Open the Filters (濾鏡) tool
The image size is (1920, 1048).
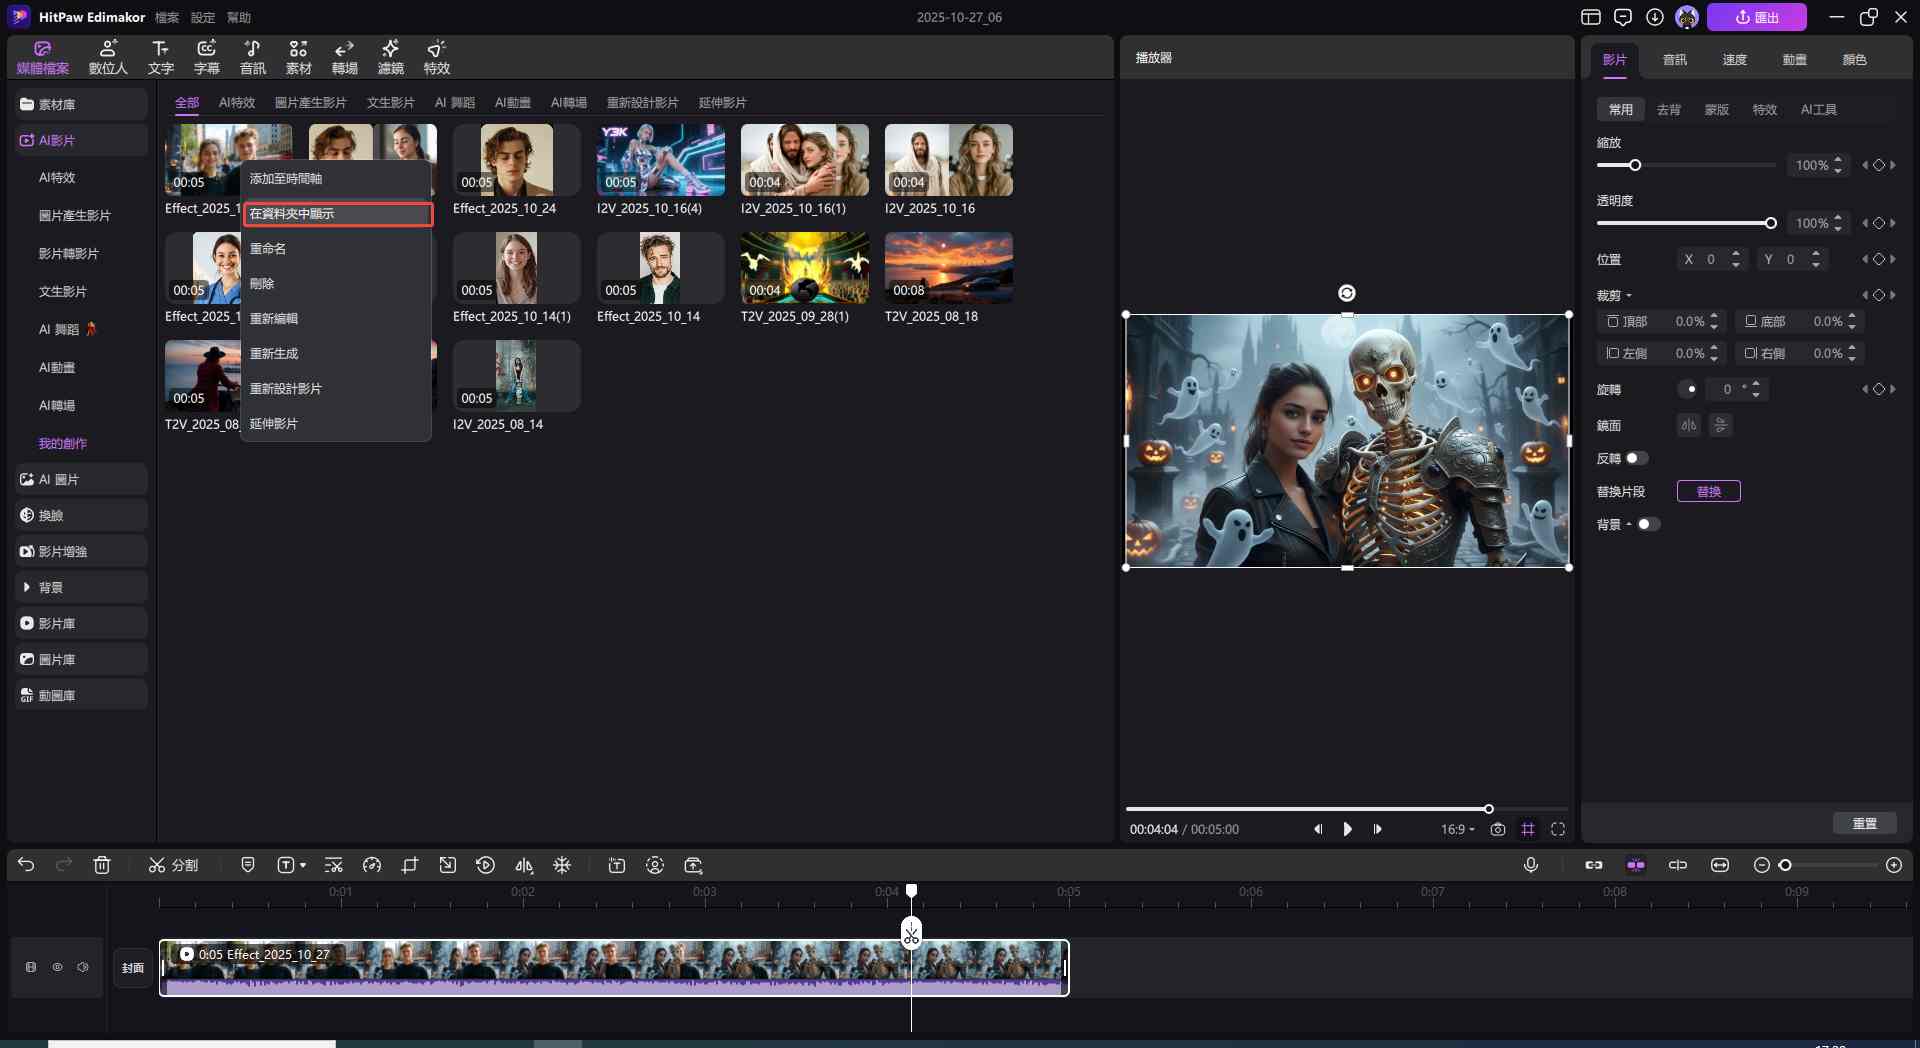click(x=390, y=57)
